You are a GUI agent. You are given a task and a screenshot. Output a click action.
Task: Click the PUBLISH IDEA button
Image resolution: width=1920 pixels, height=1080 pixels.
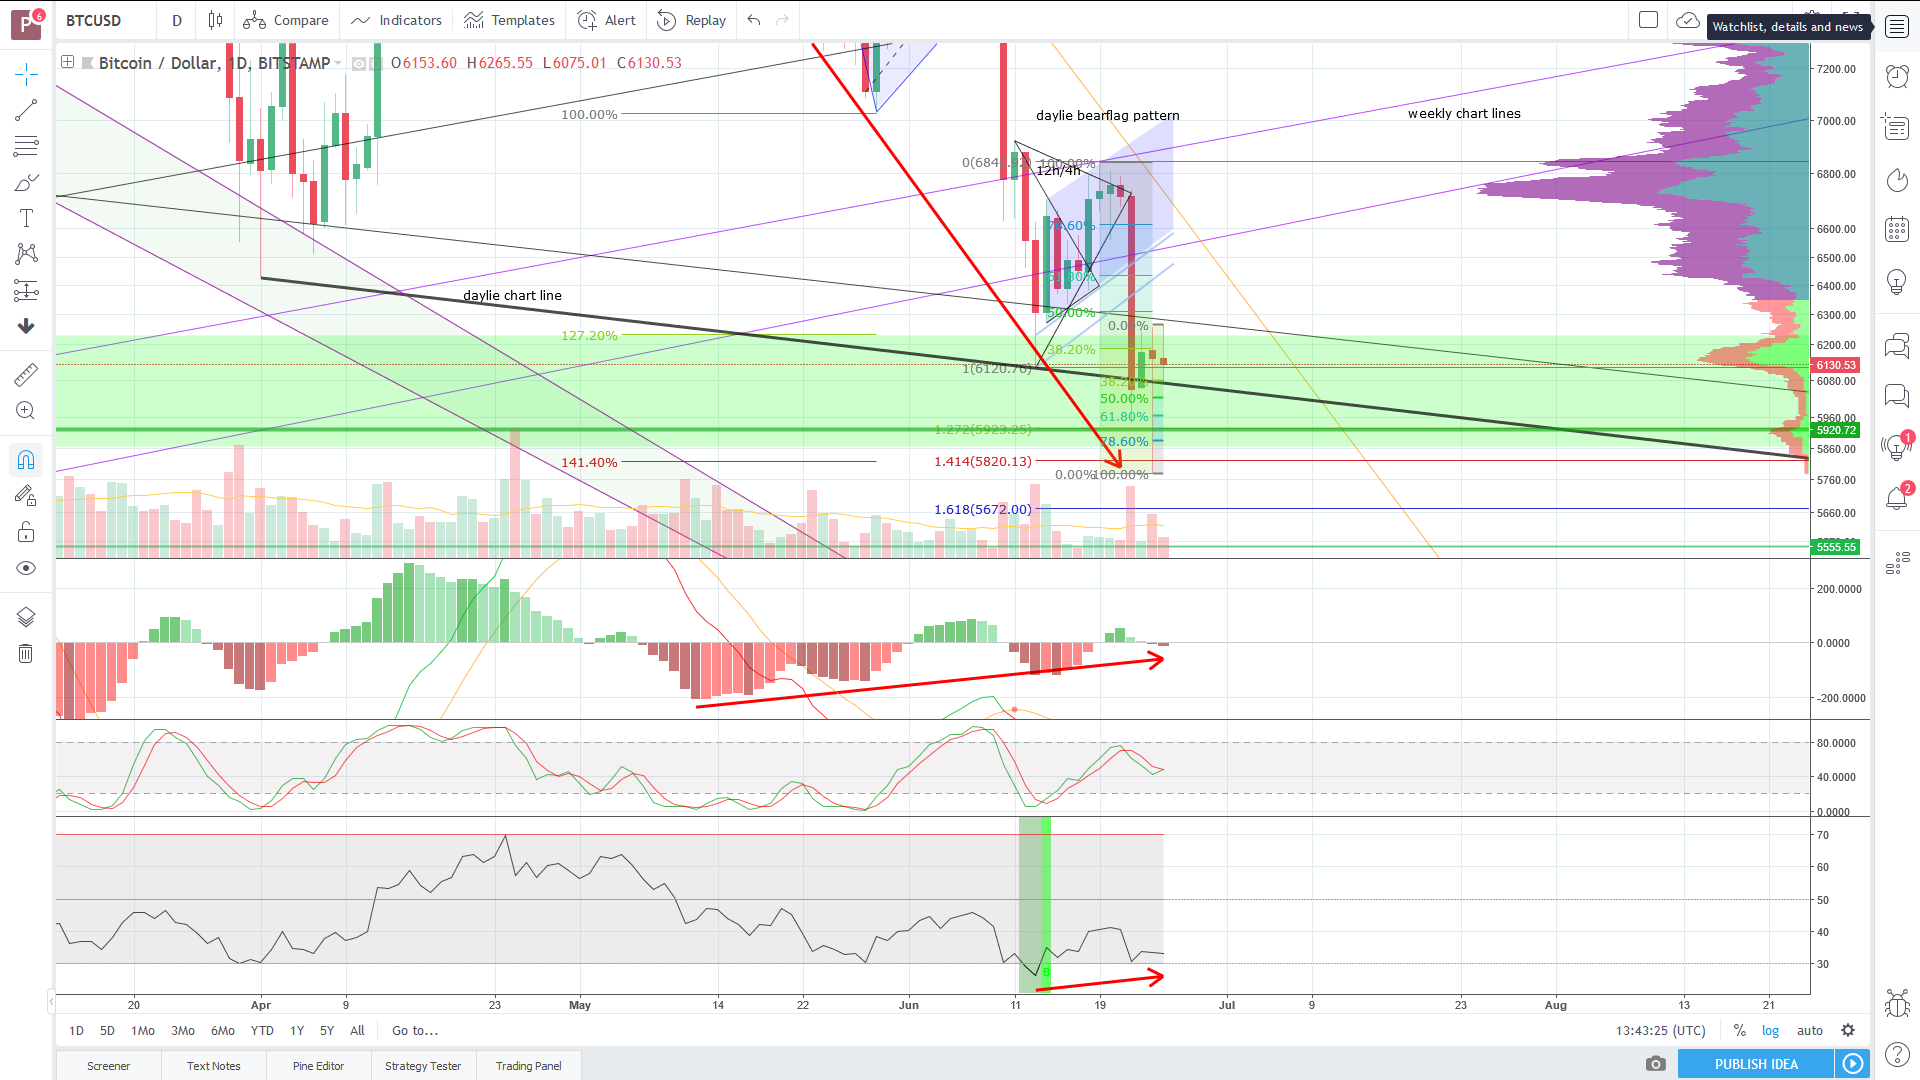1756,1064
